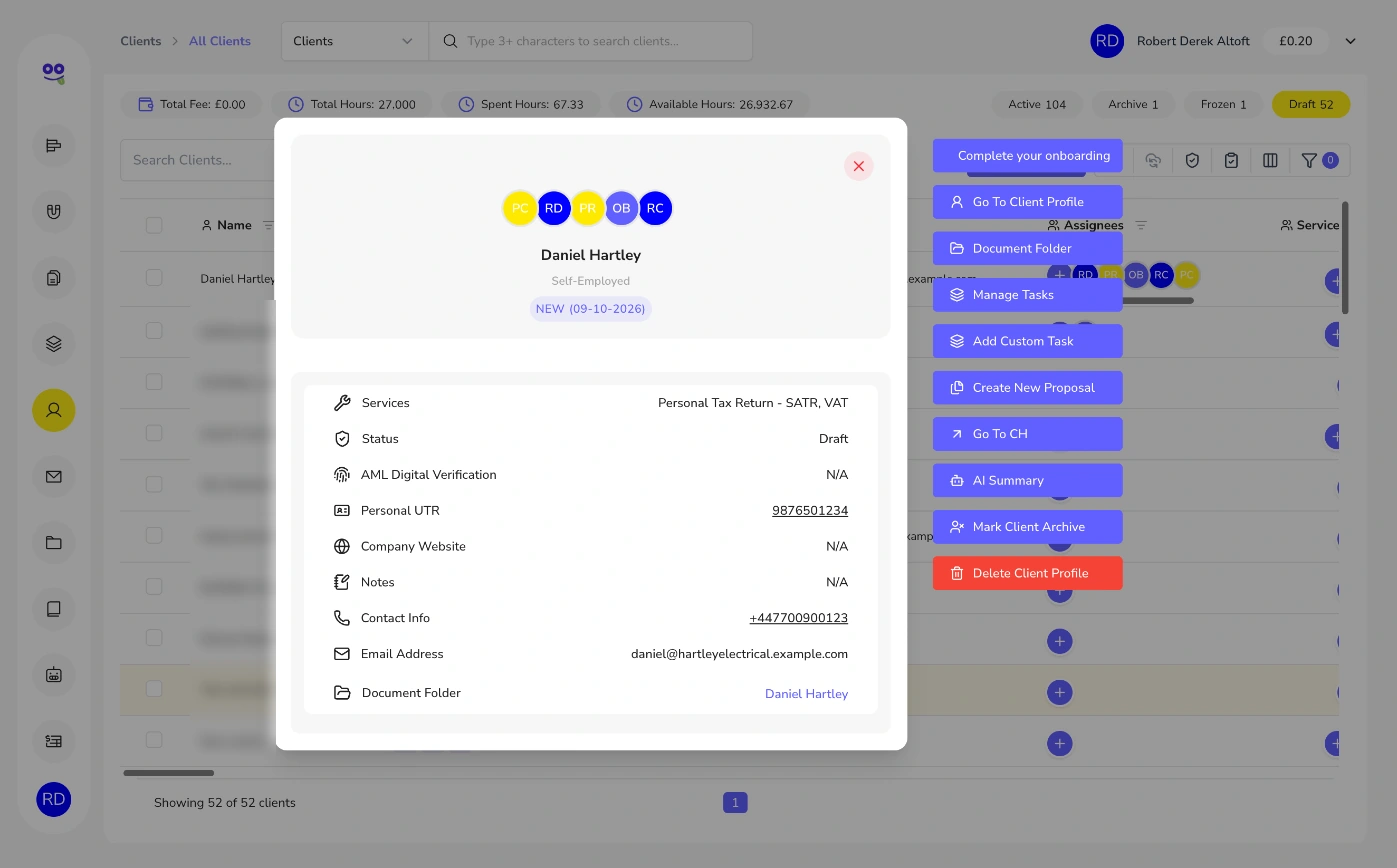Image resolution: width=1397 pixels, height=868 pixels.
Task: Close the Daniel Hartley client popup
Action: click(x=858, y=166)
